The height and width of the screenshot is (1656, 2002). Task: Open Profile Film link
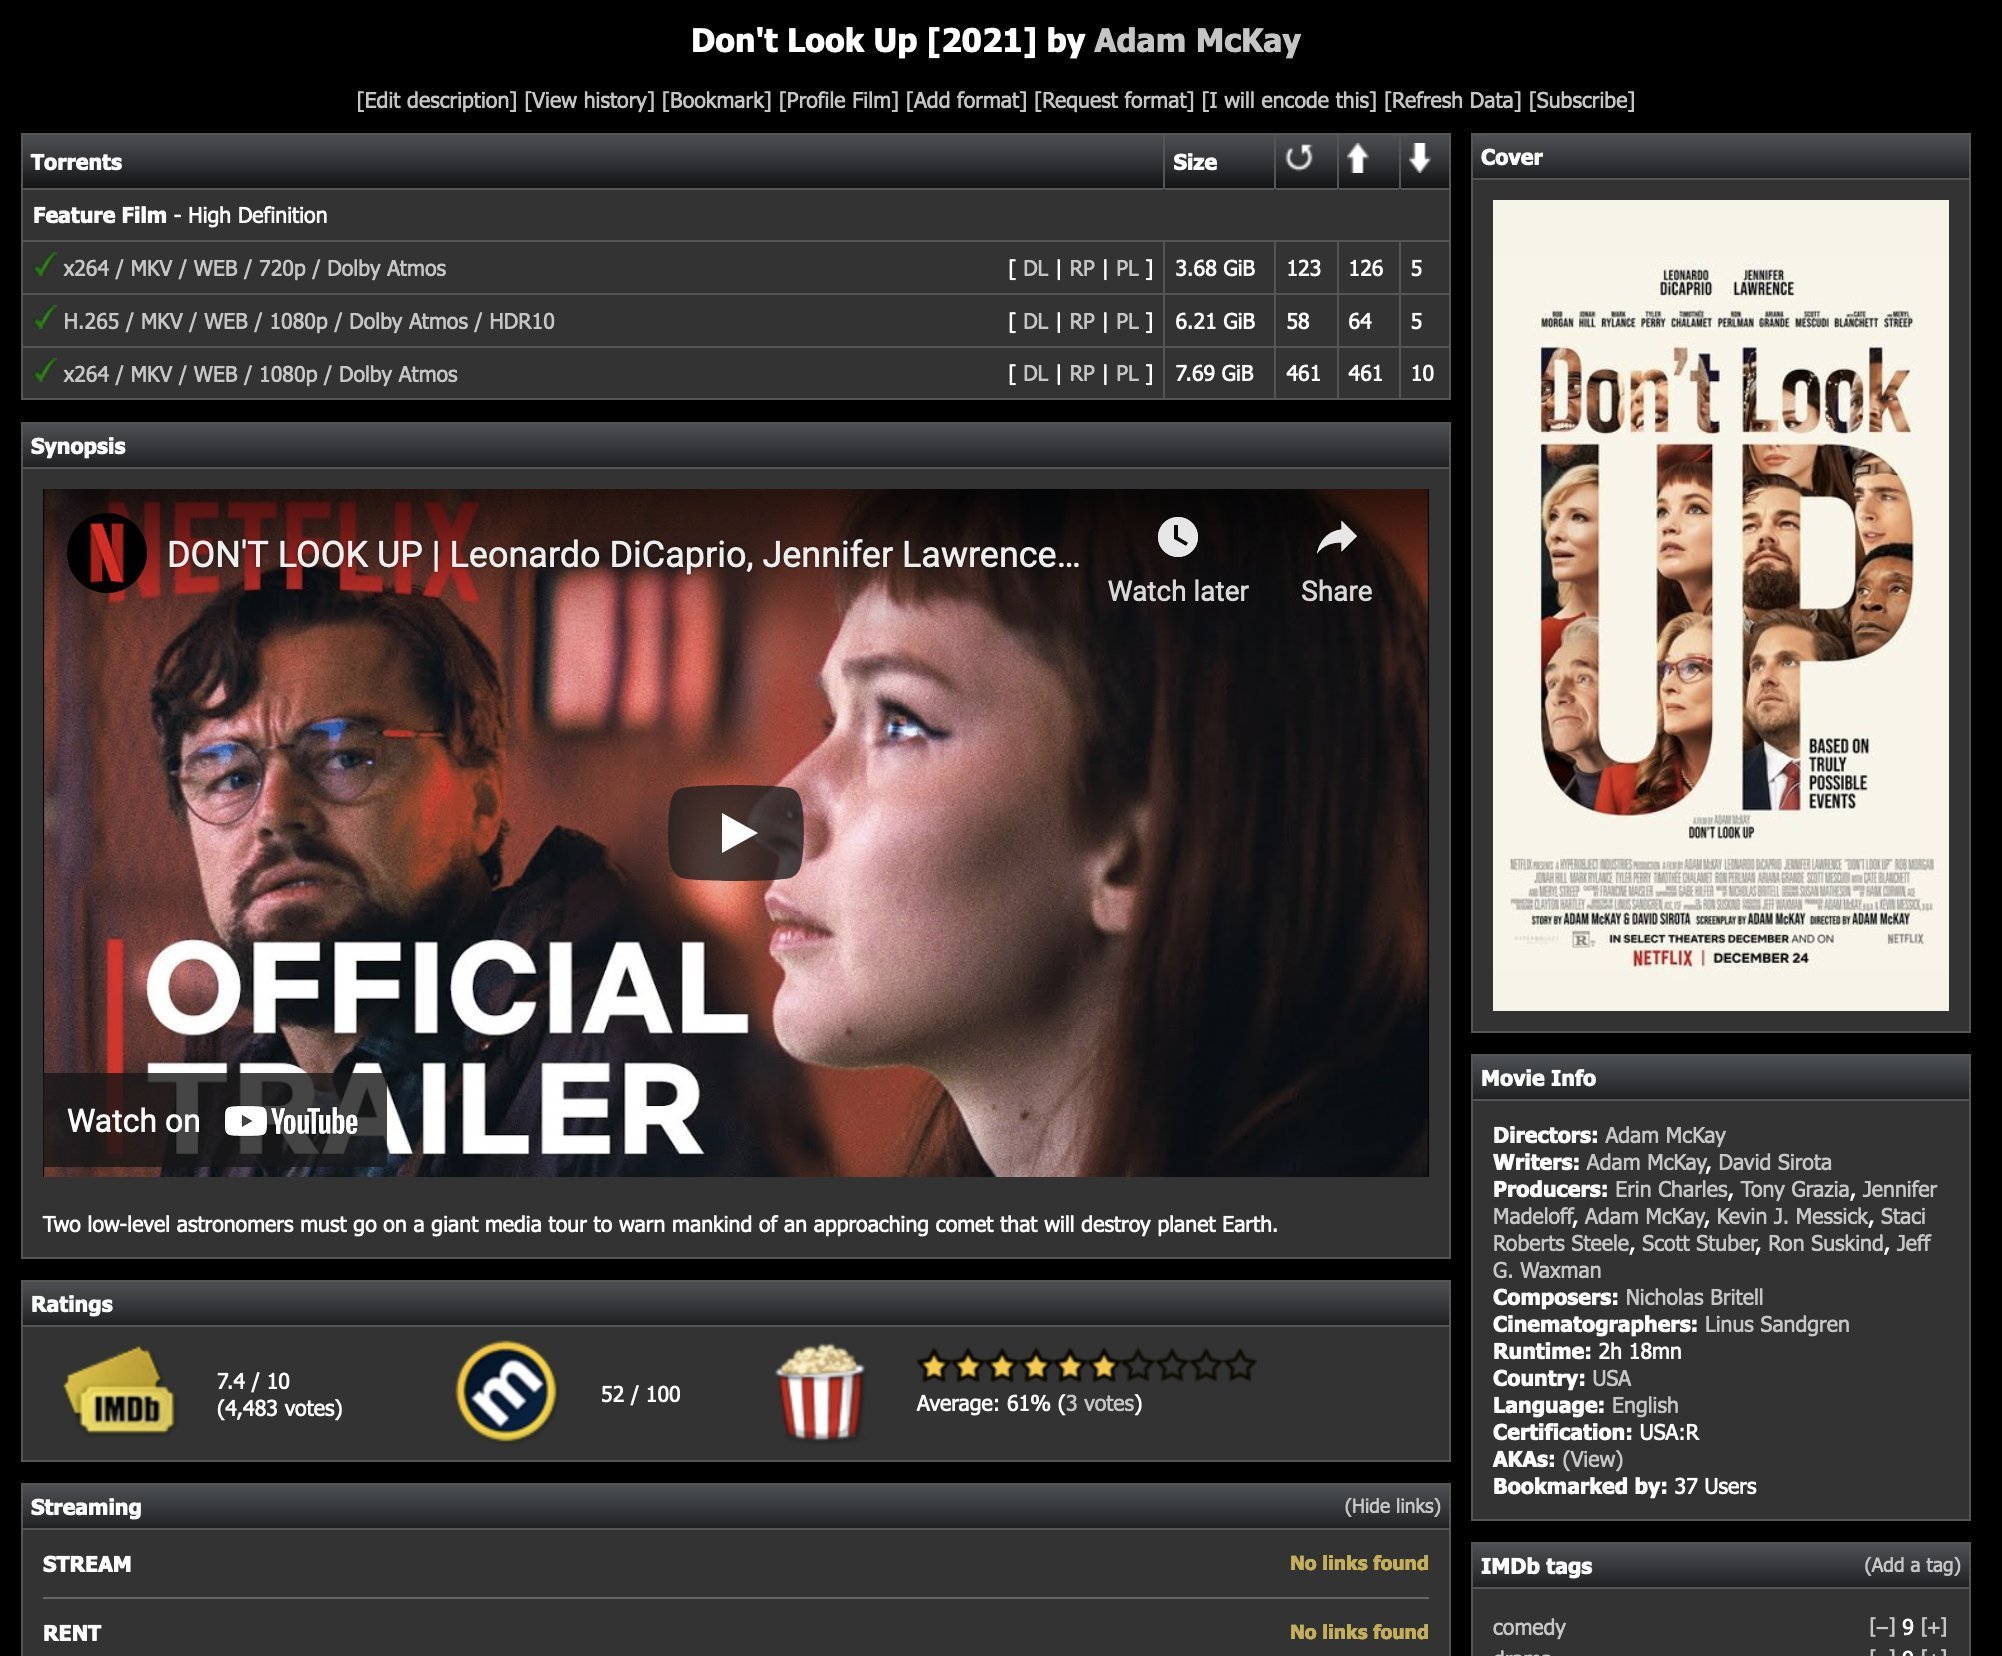click(838, 100)
